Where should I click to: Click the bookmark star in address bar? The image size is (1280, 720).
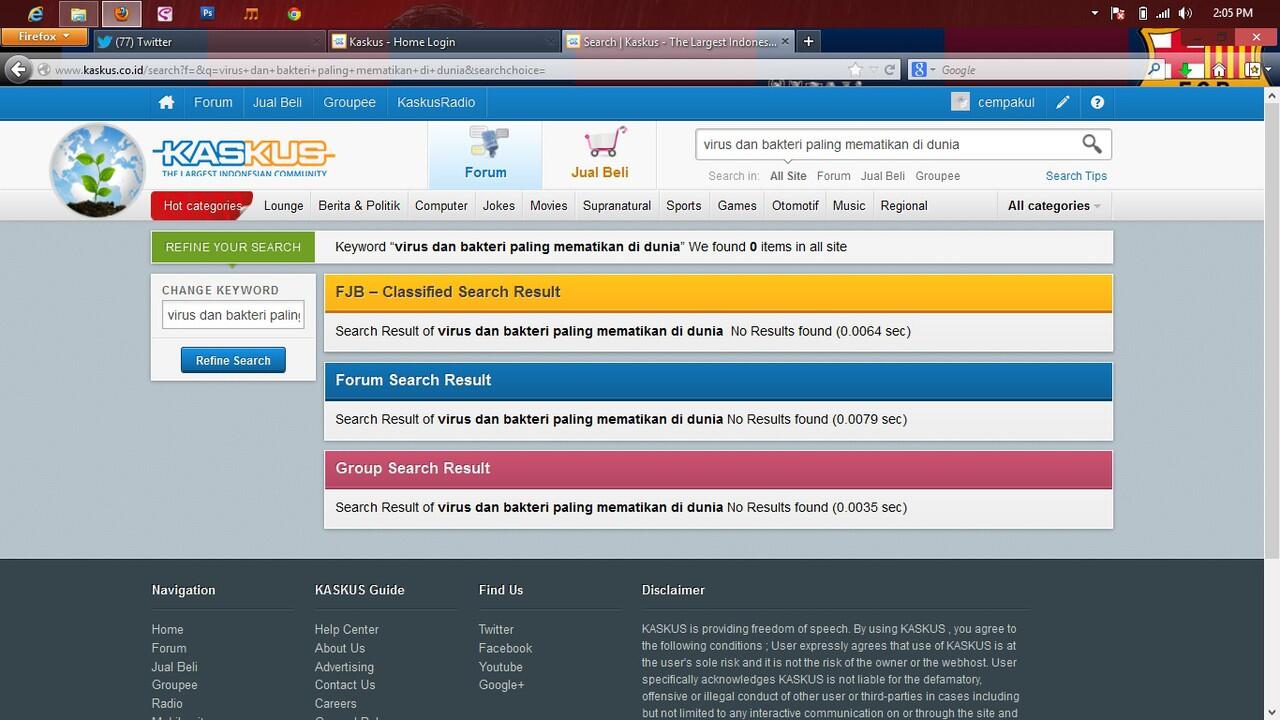[855, 70]
